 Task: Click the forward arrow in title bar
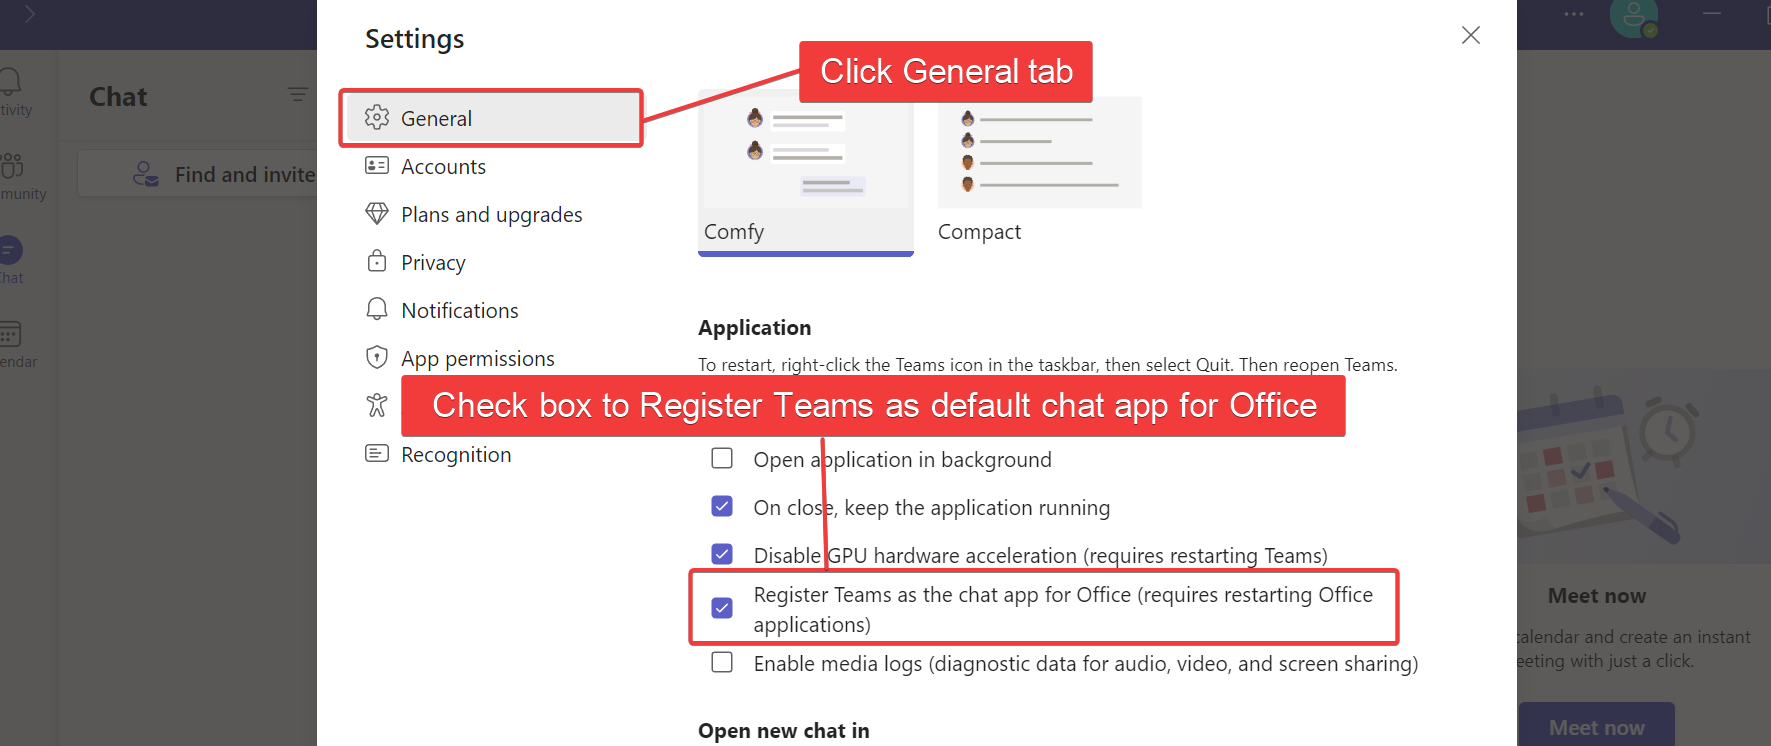(30, 14)
